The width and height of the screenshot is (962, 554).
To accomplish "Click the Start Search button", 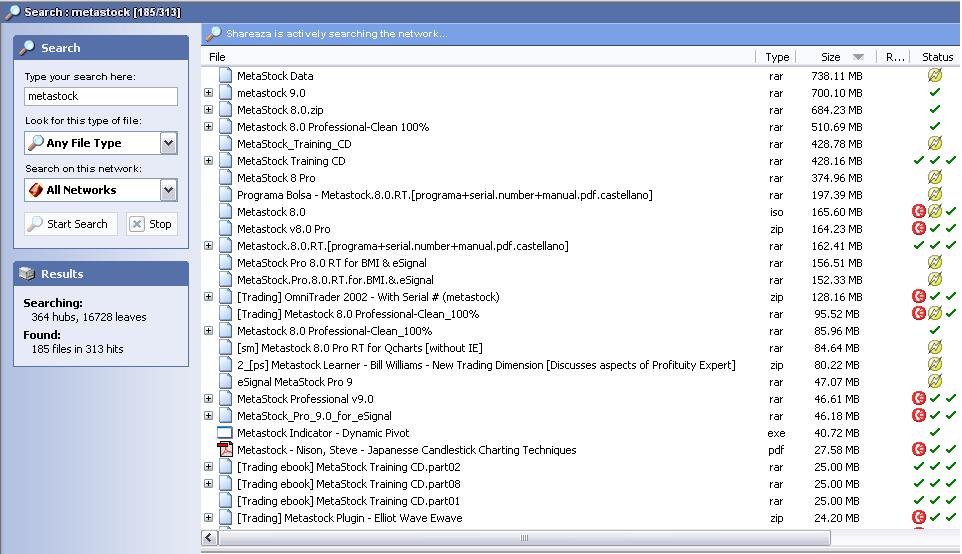I will point(69,224).
